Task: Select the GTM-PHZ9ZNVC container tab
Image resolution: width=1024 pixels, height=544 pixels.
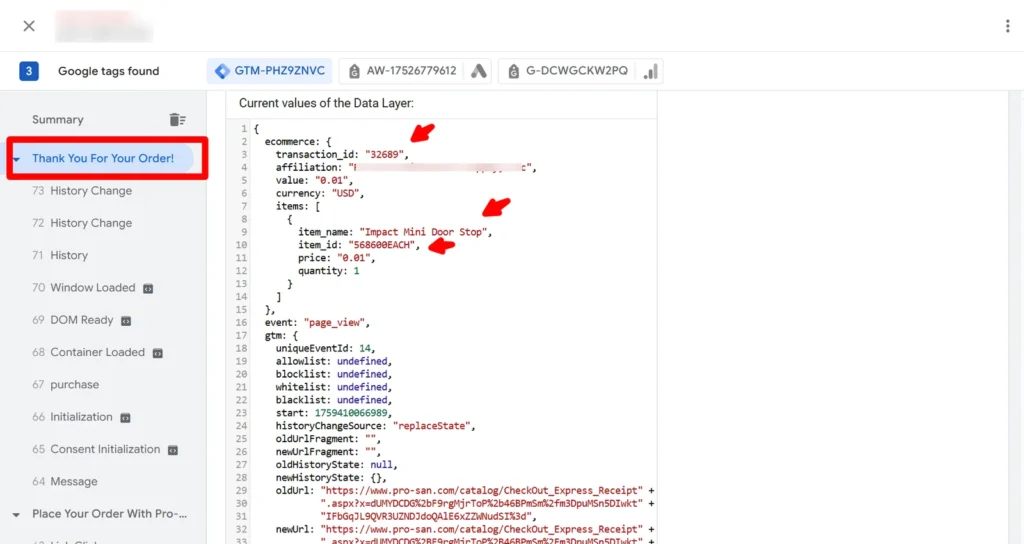Action: pos(270,71)
